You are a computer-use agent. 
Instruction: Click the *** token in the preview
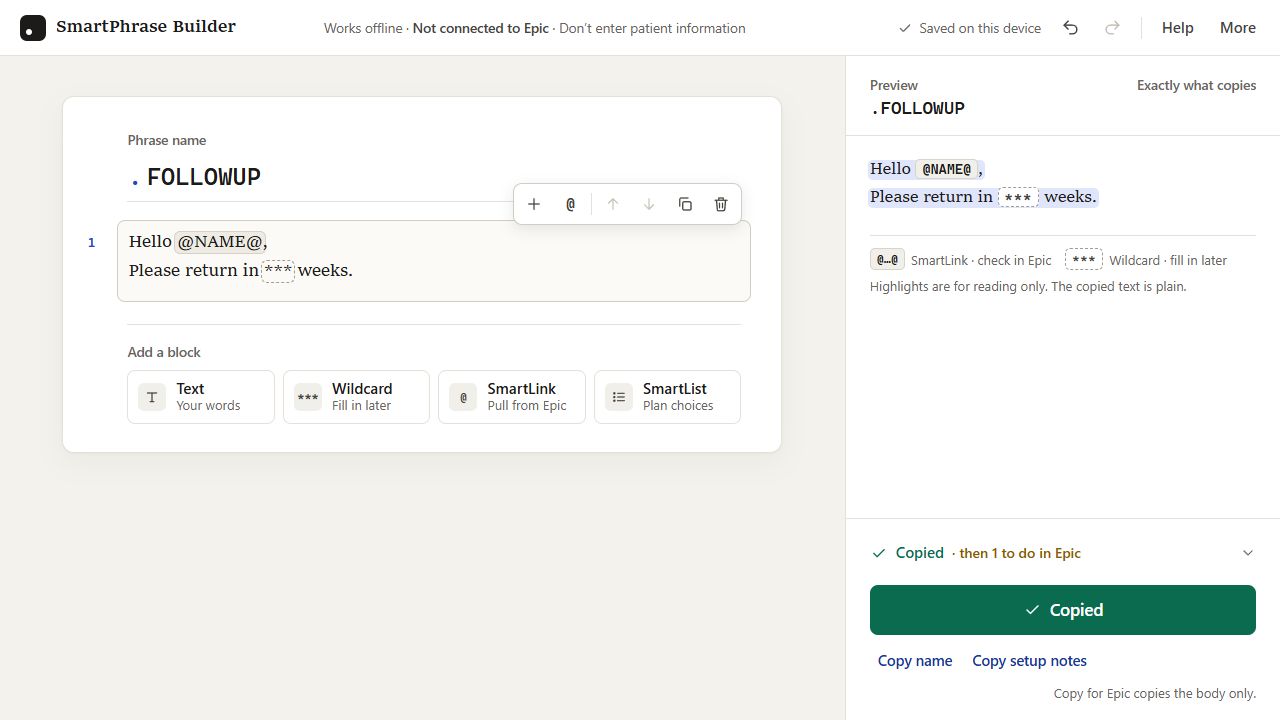pyautogui.click(x=1018, y=197)
